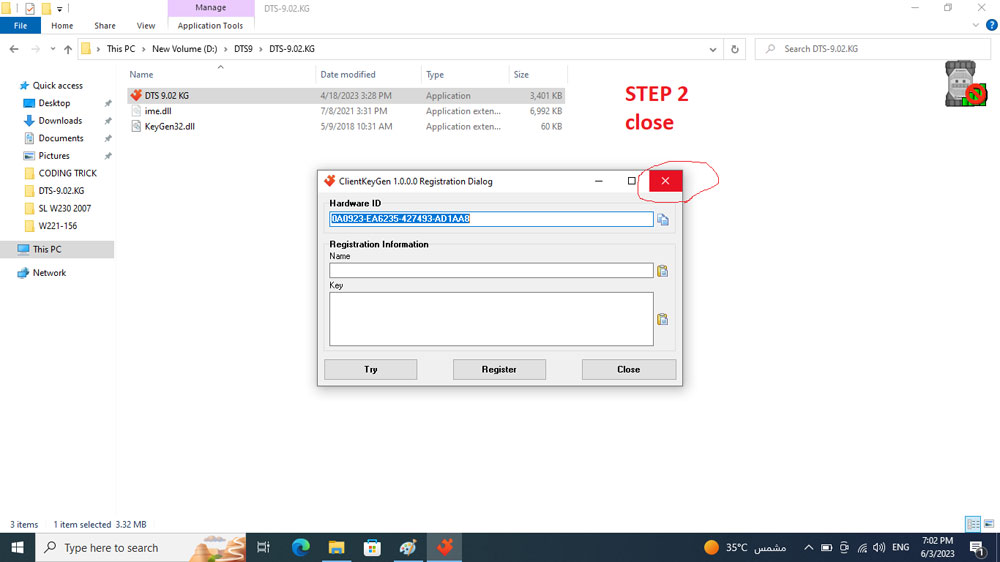Click inside the Name input field
1000x562 pixels.
click(490, 271)
